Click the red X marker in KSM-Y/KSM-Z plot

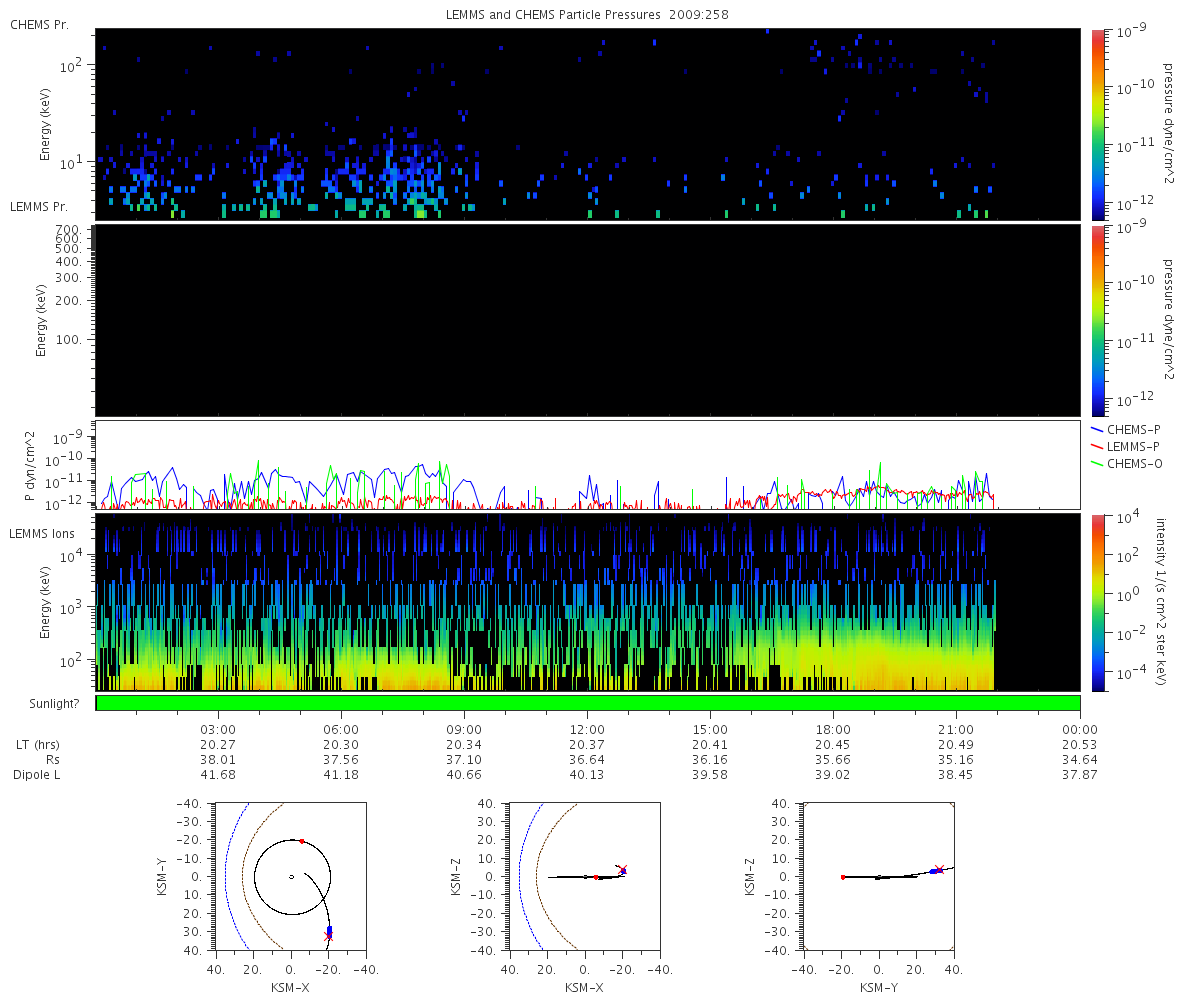click(938, 869)
